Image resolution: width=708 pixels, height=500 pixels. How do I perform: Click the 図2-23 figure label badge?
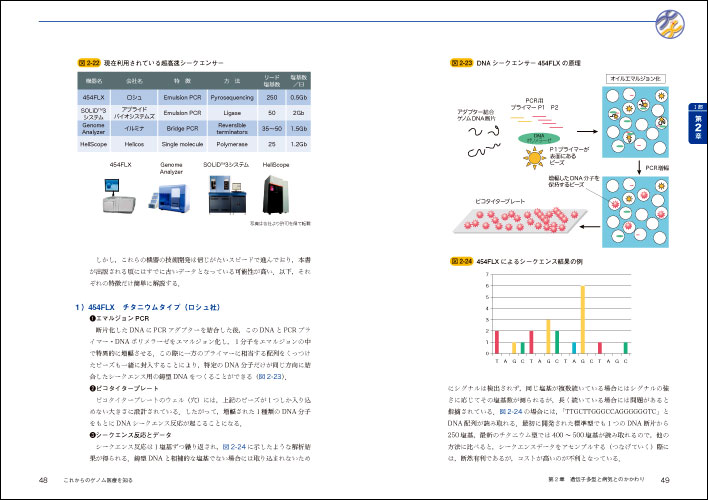pyautogui.click(x=459, y=61)
